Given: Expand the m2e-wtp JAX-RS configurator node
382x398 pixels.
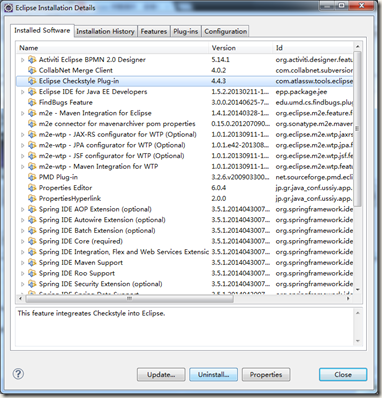Looking at the screenshot, I should (x=23, y=135).
